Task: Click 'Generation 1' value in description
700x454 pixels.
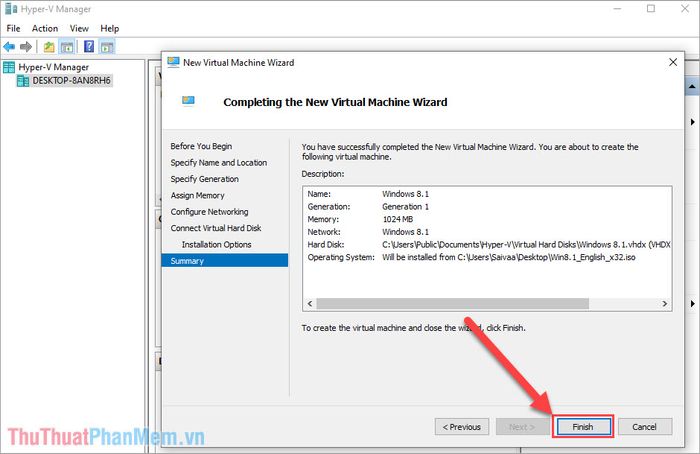Action: coord(405,207)
